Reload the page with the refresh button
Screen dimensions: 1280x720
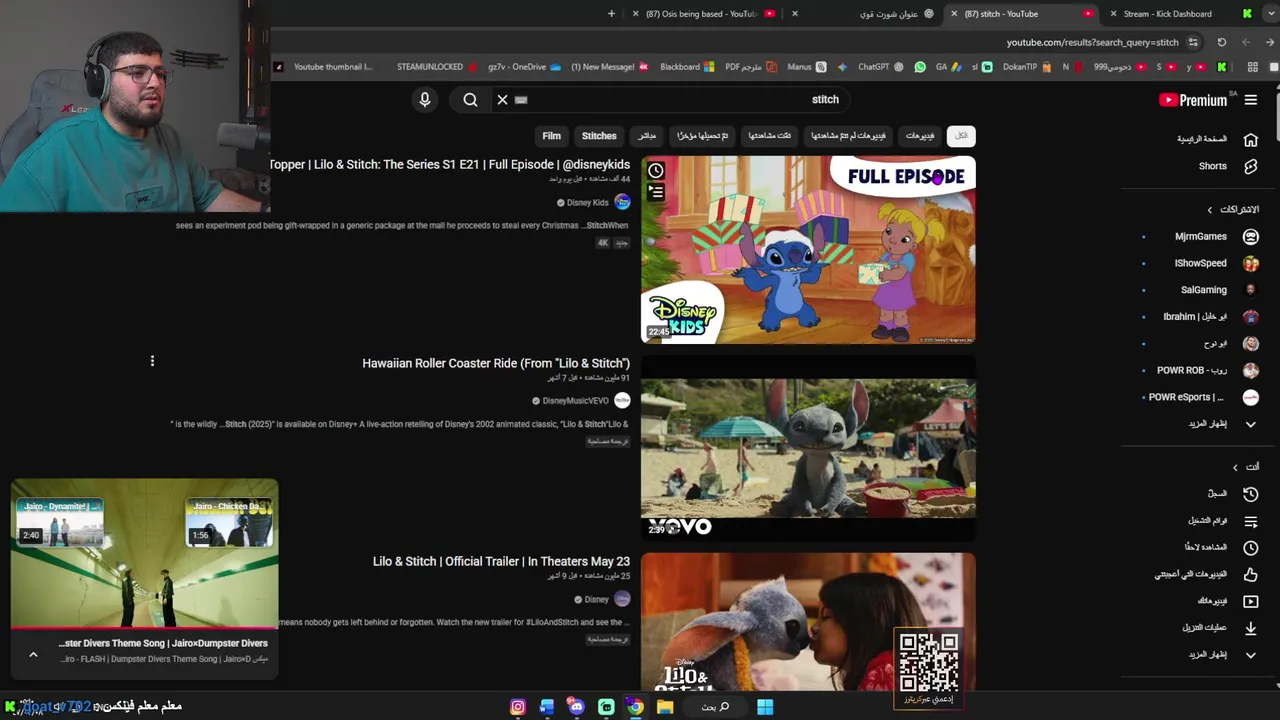(x=1221, y=42)
